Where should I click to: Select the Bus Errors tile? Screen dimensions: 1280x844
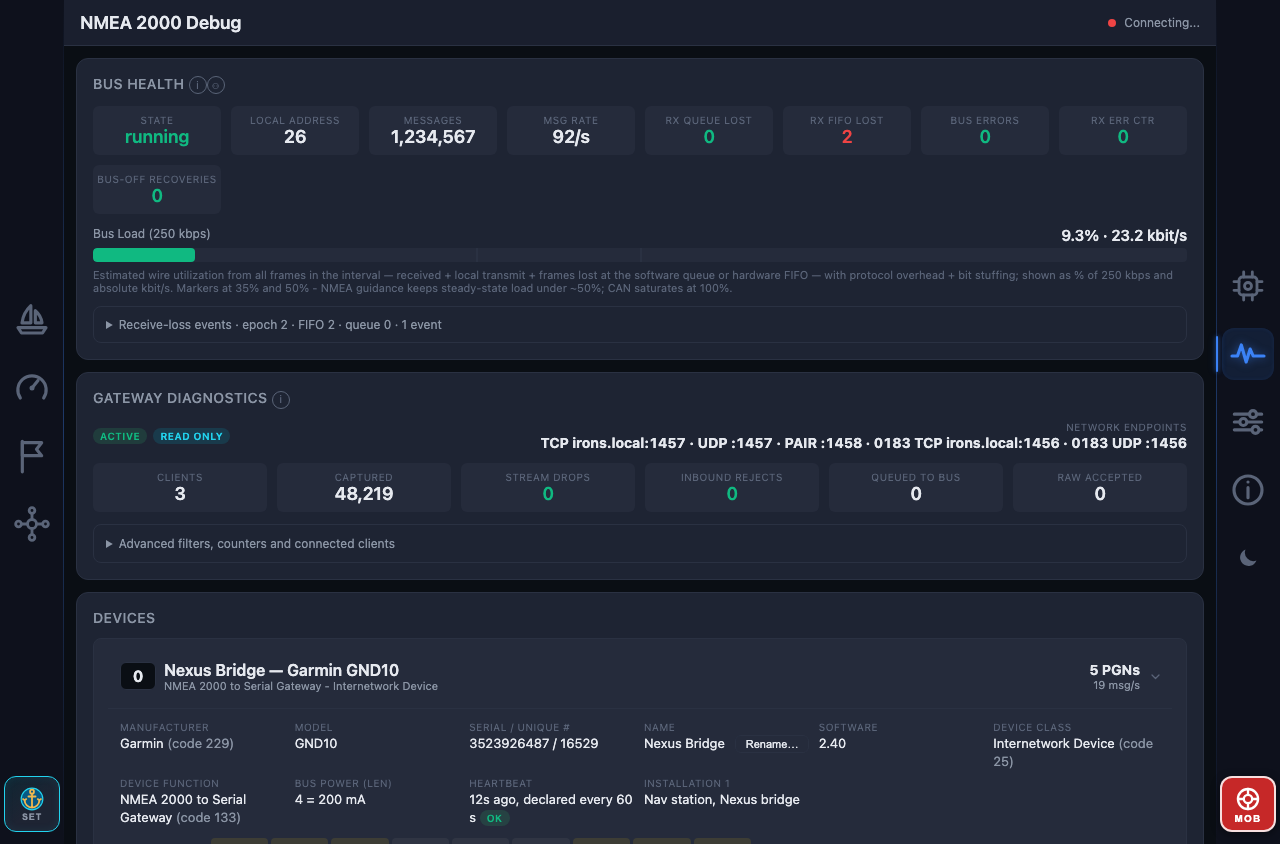985,130
